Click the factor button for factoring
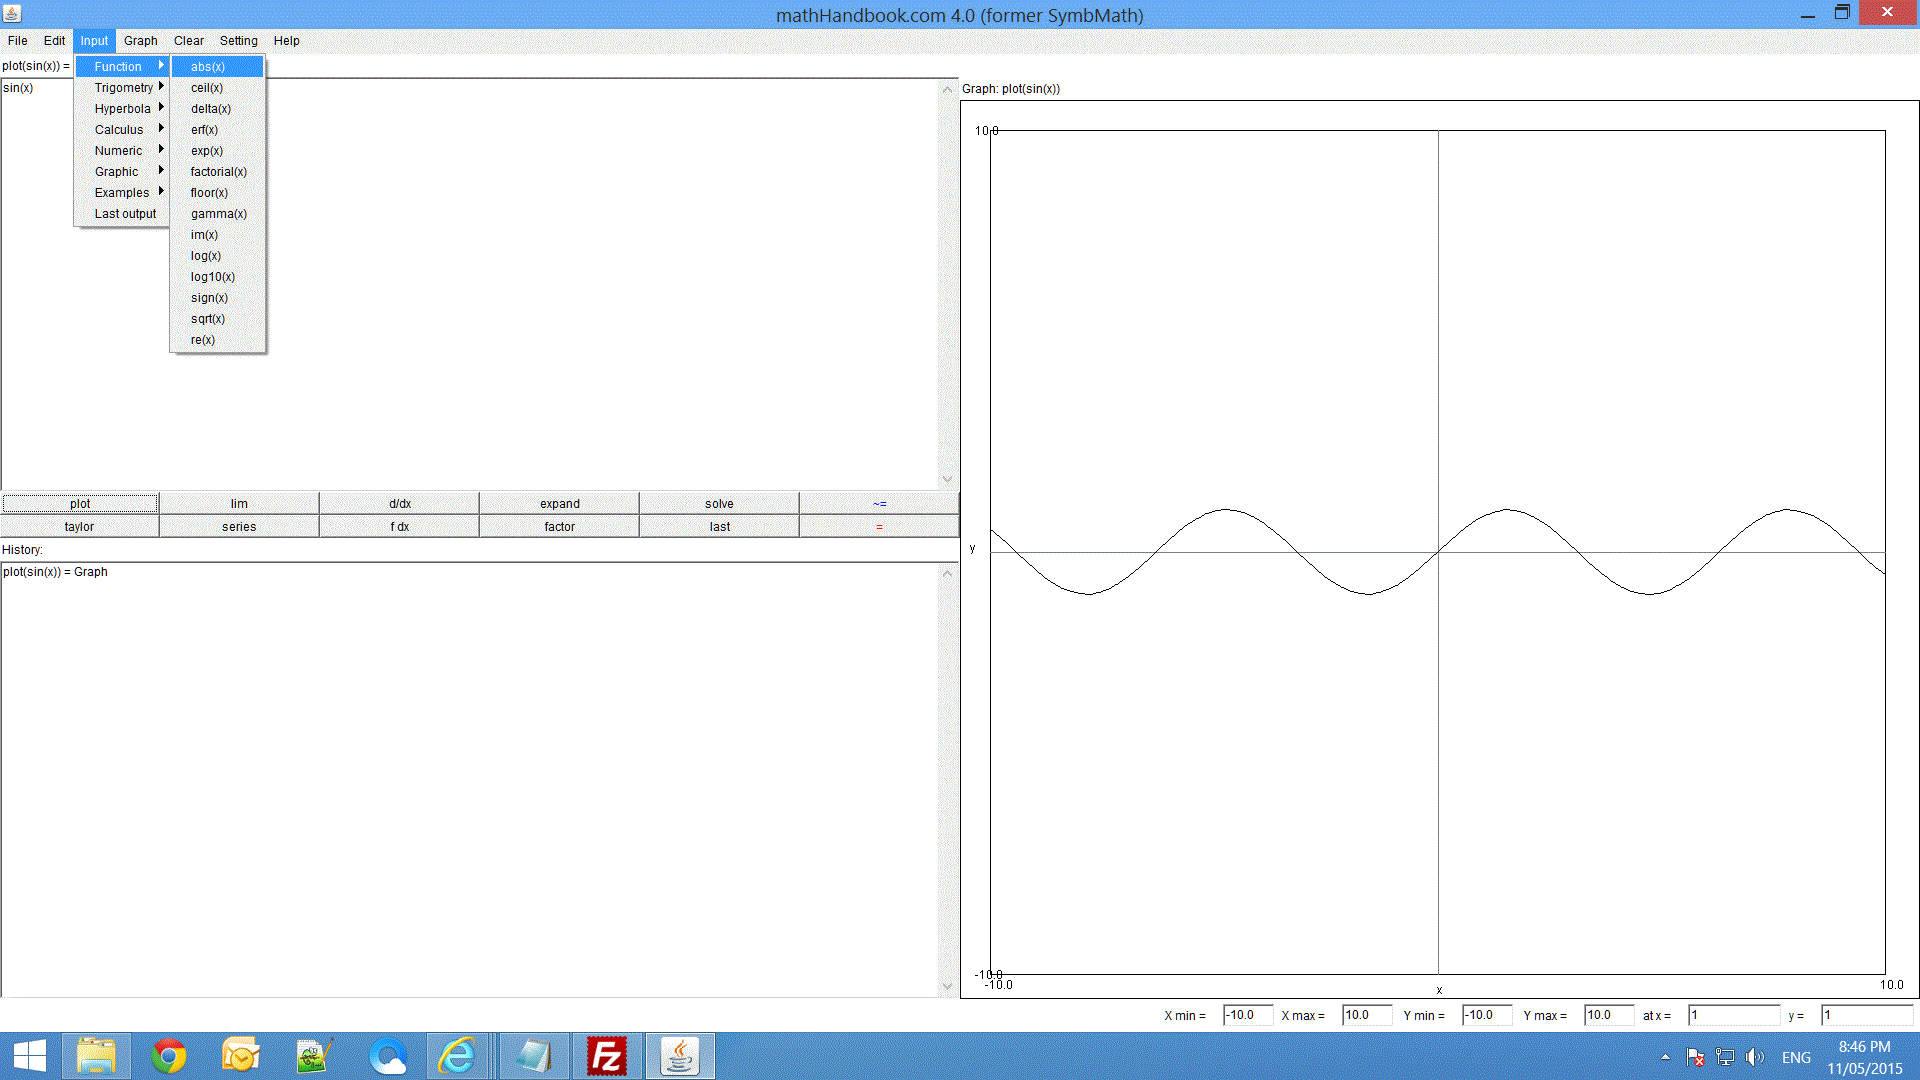1920x1080 pixels. click(559, 526)
